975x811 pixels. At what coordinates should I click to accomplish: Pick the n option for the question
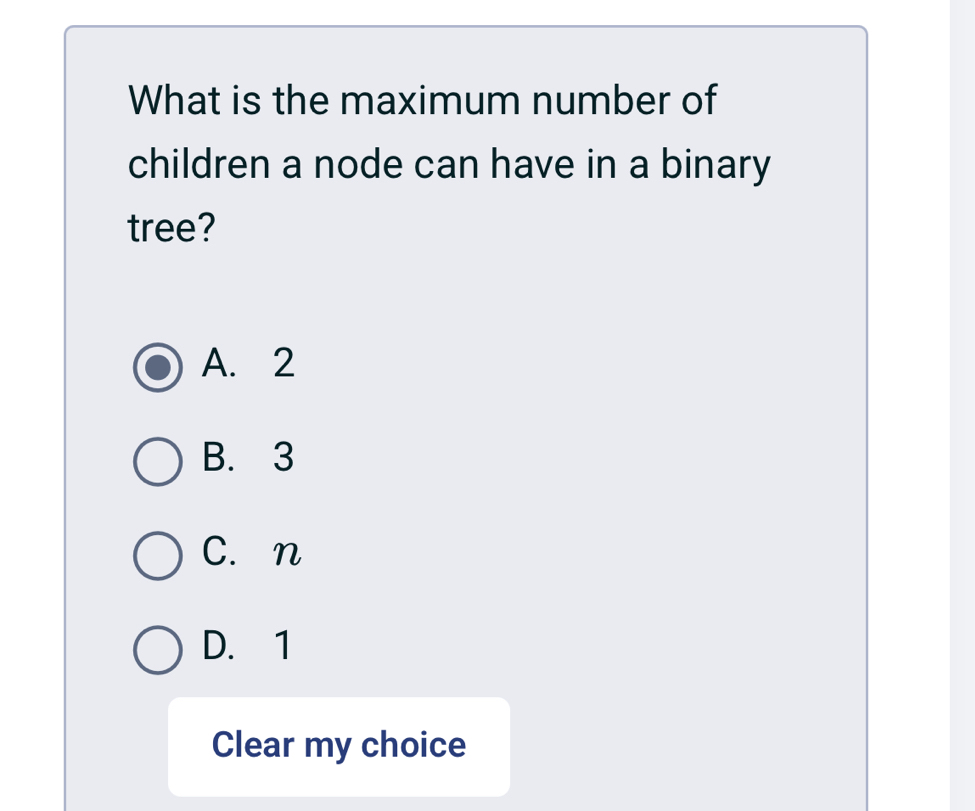[157, 554]
